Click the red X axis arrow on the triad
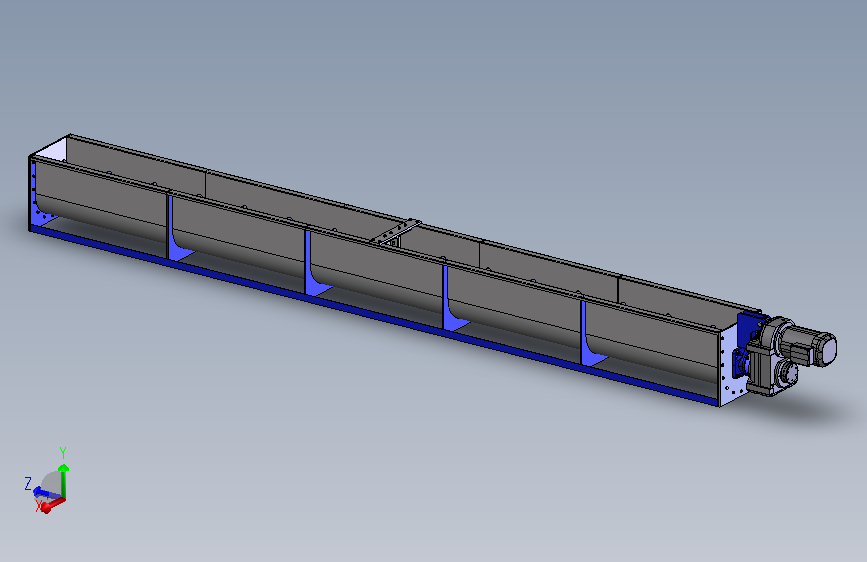 click(x=53, y=504)
